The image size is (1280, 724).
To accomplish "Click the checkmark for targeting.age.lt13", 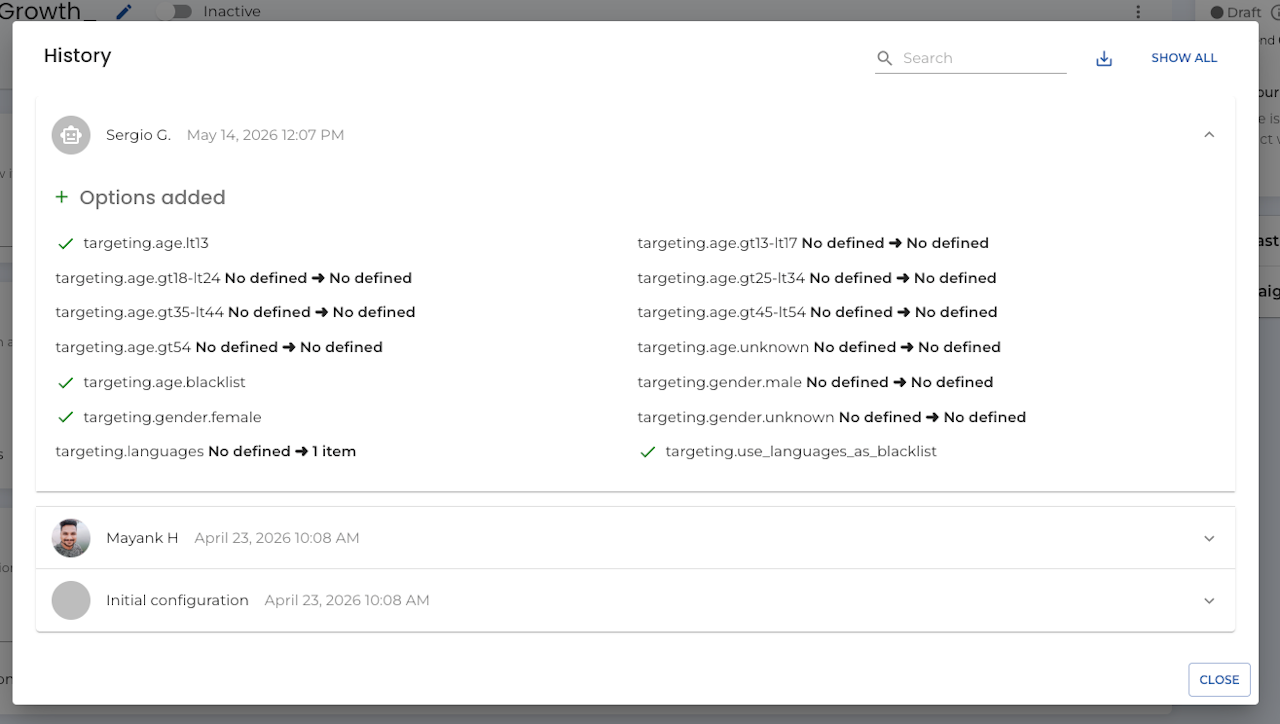I will click(66, 243).
